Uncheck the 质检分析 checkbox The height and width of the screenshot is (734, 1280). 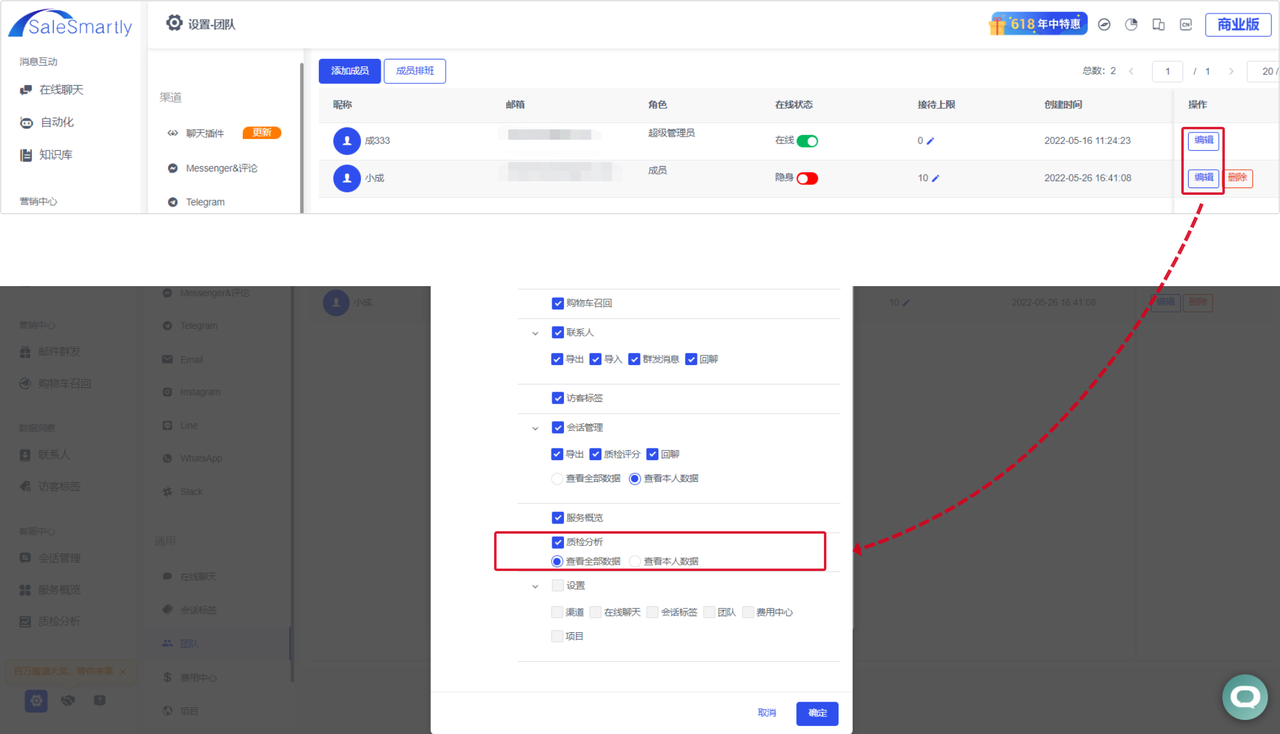click(558, 542)
